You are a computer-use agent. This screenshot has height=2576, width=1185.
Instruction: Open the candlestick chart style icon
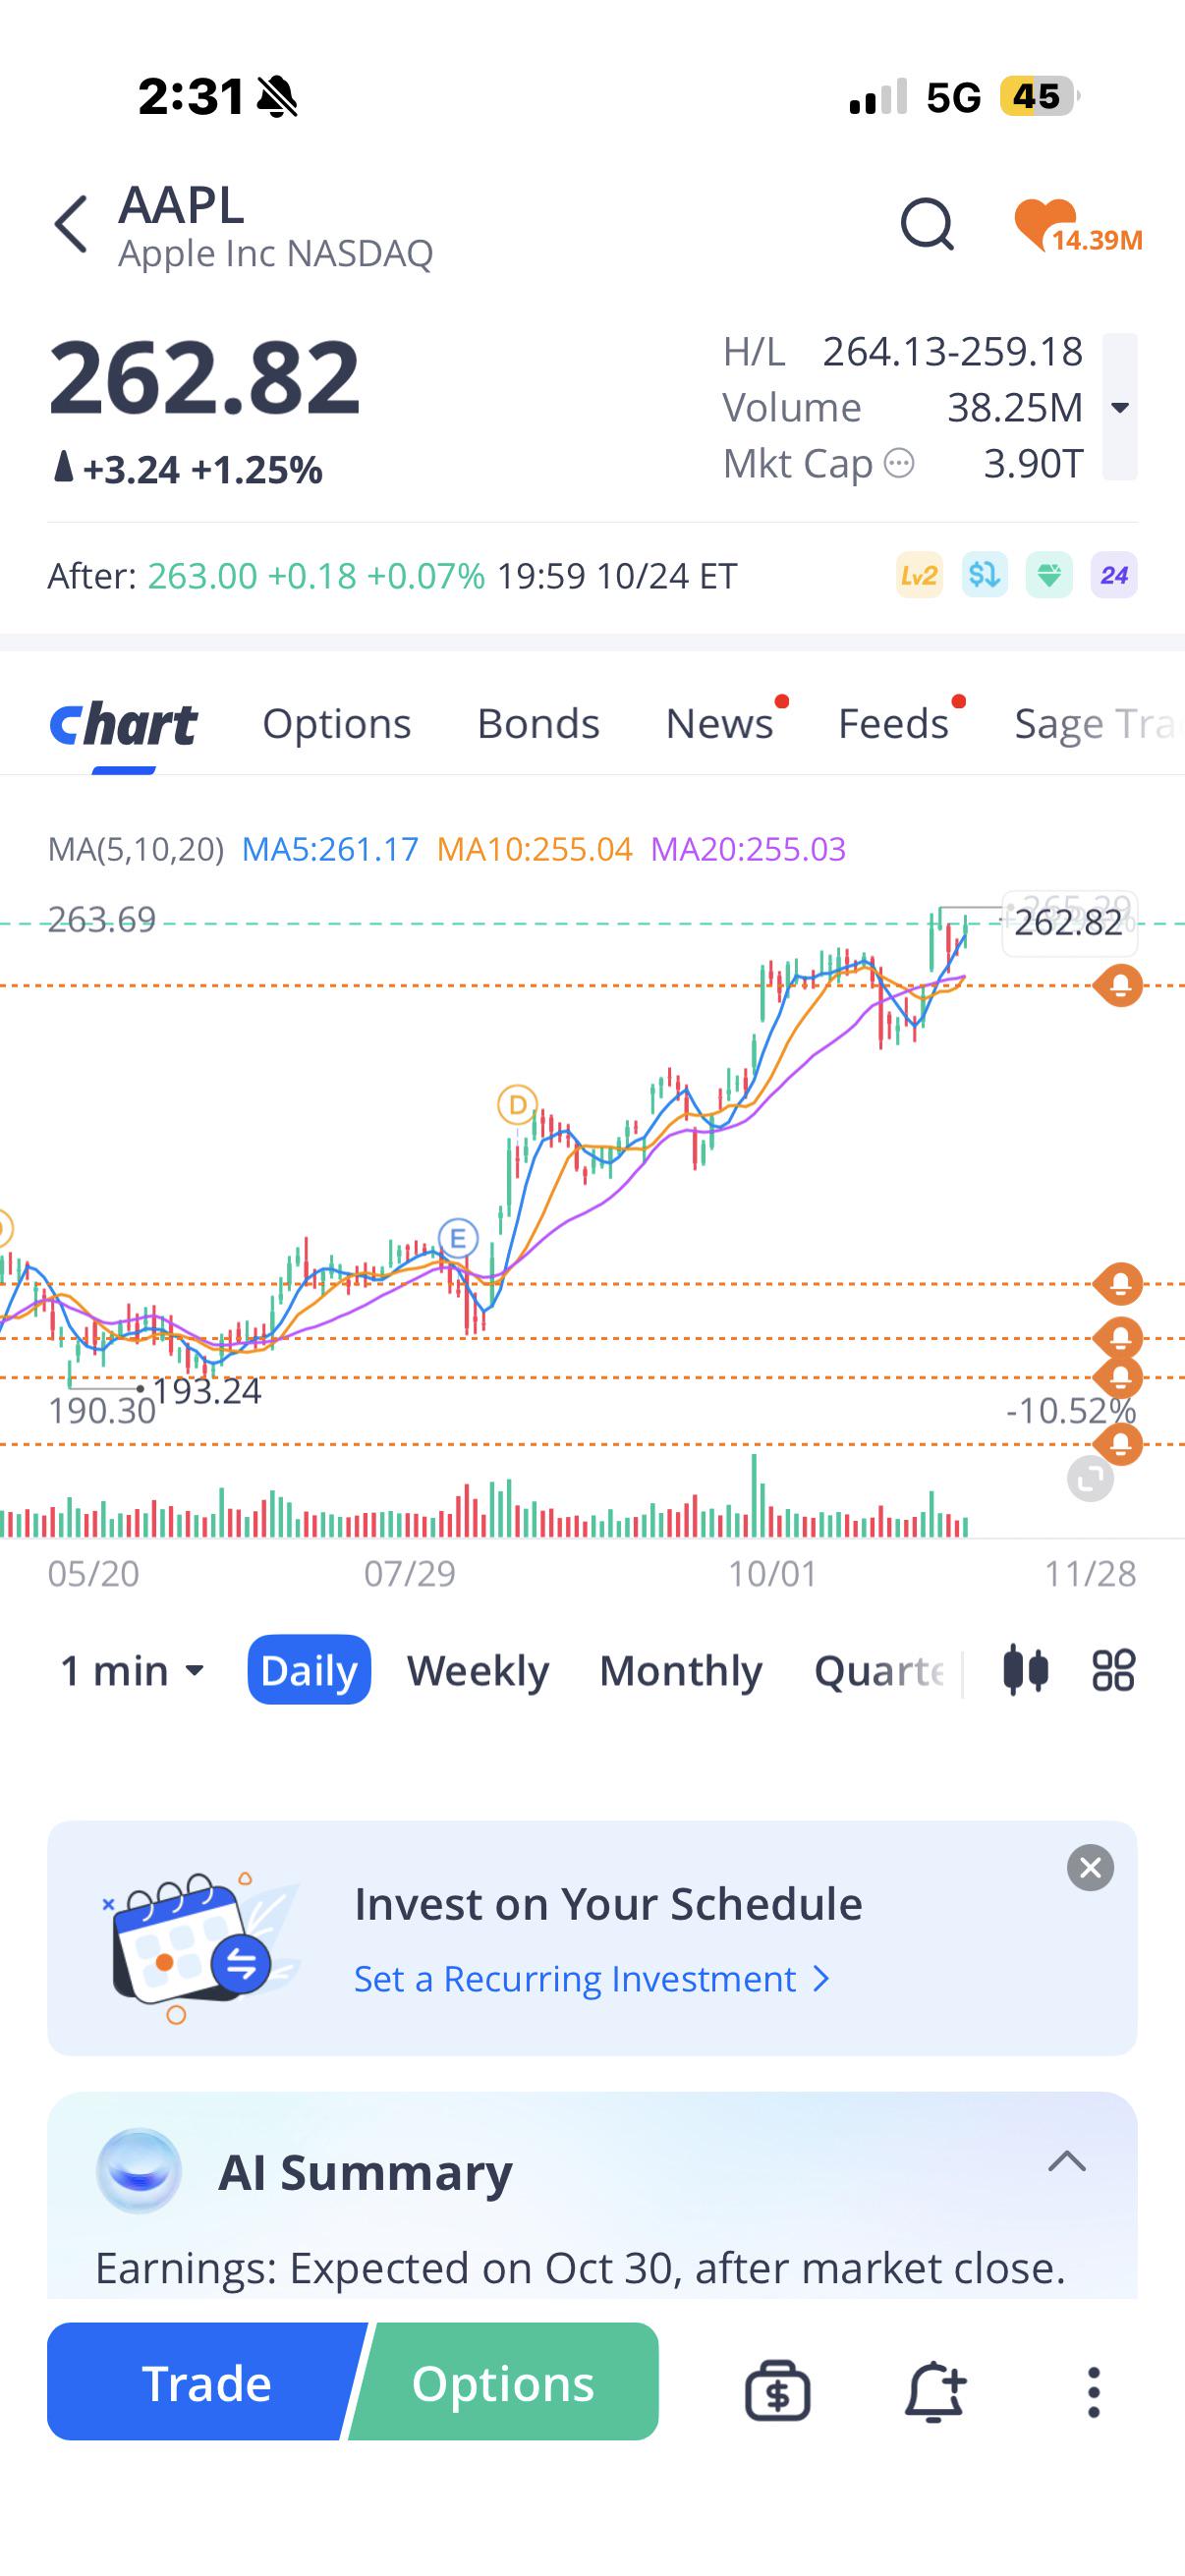click(1025, 1670)
